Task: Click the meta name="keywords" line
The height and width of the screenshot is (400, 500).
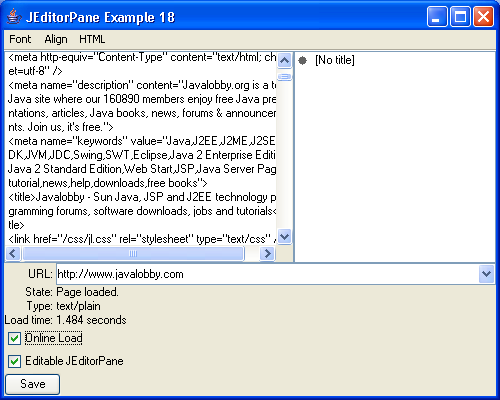Action: point(142,141)
